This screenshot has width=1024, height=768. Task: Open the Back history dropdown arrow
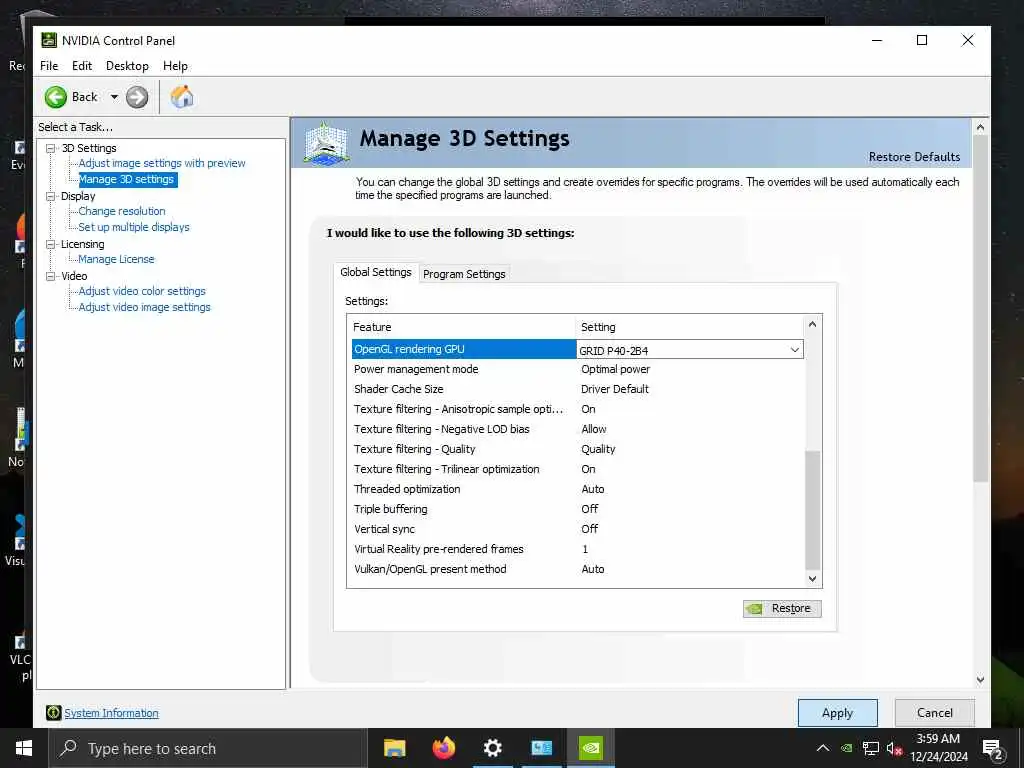click(114, 97)
